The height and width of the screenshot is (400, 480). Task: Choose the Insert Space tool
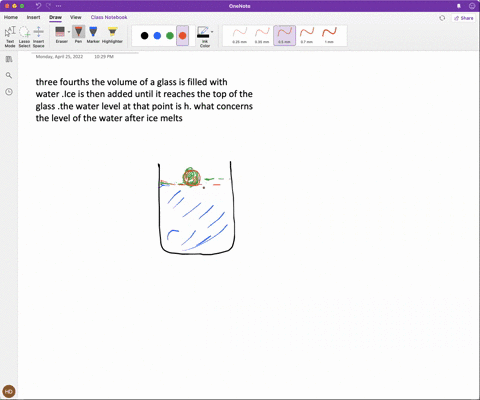coord(39,36)
